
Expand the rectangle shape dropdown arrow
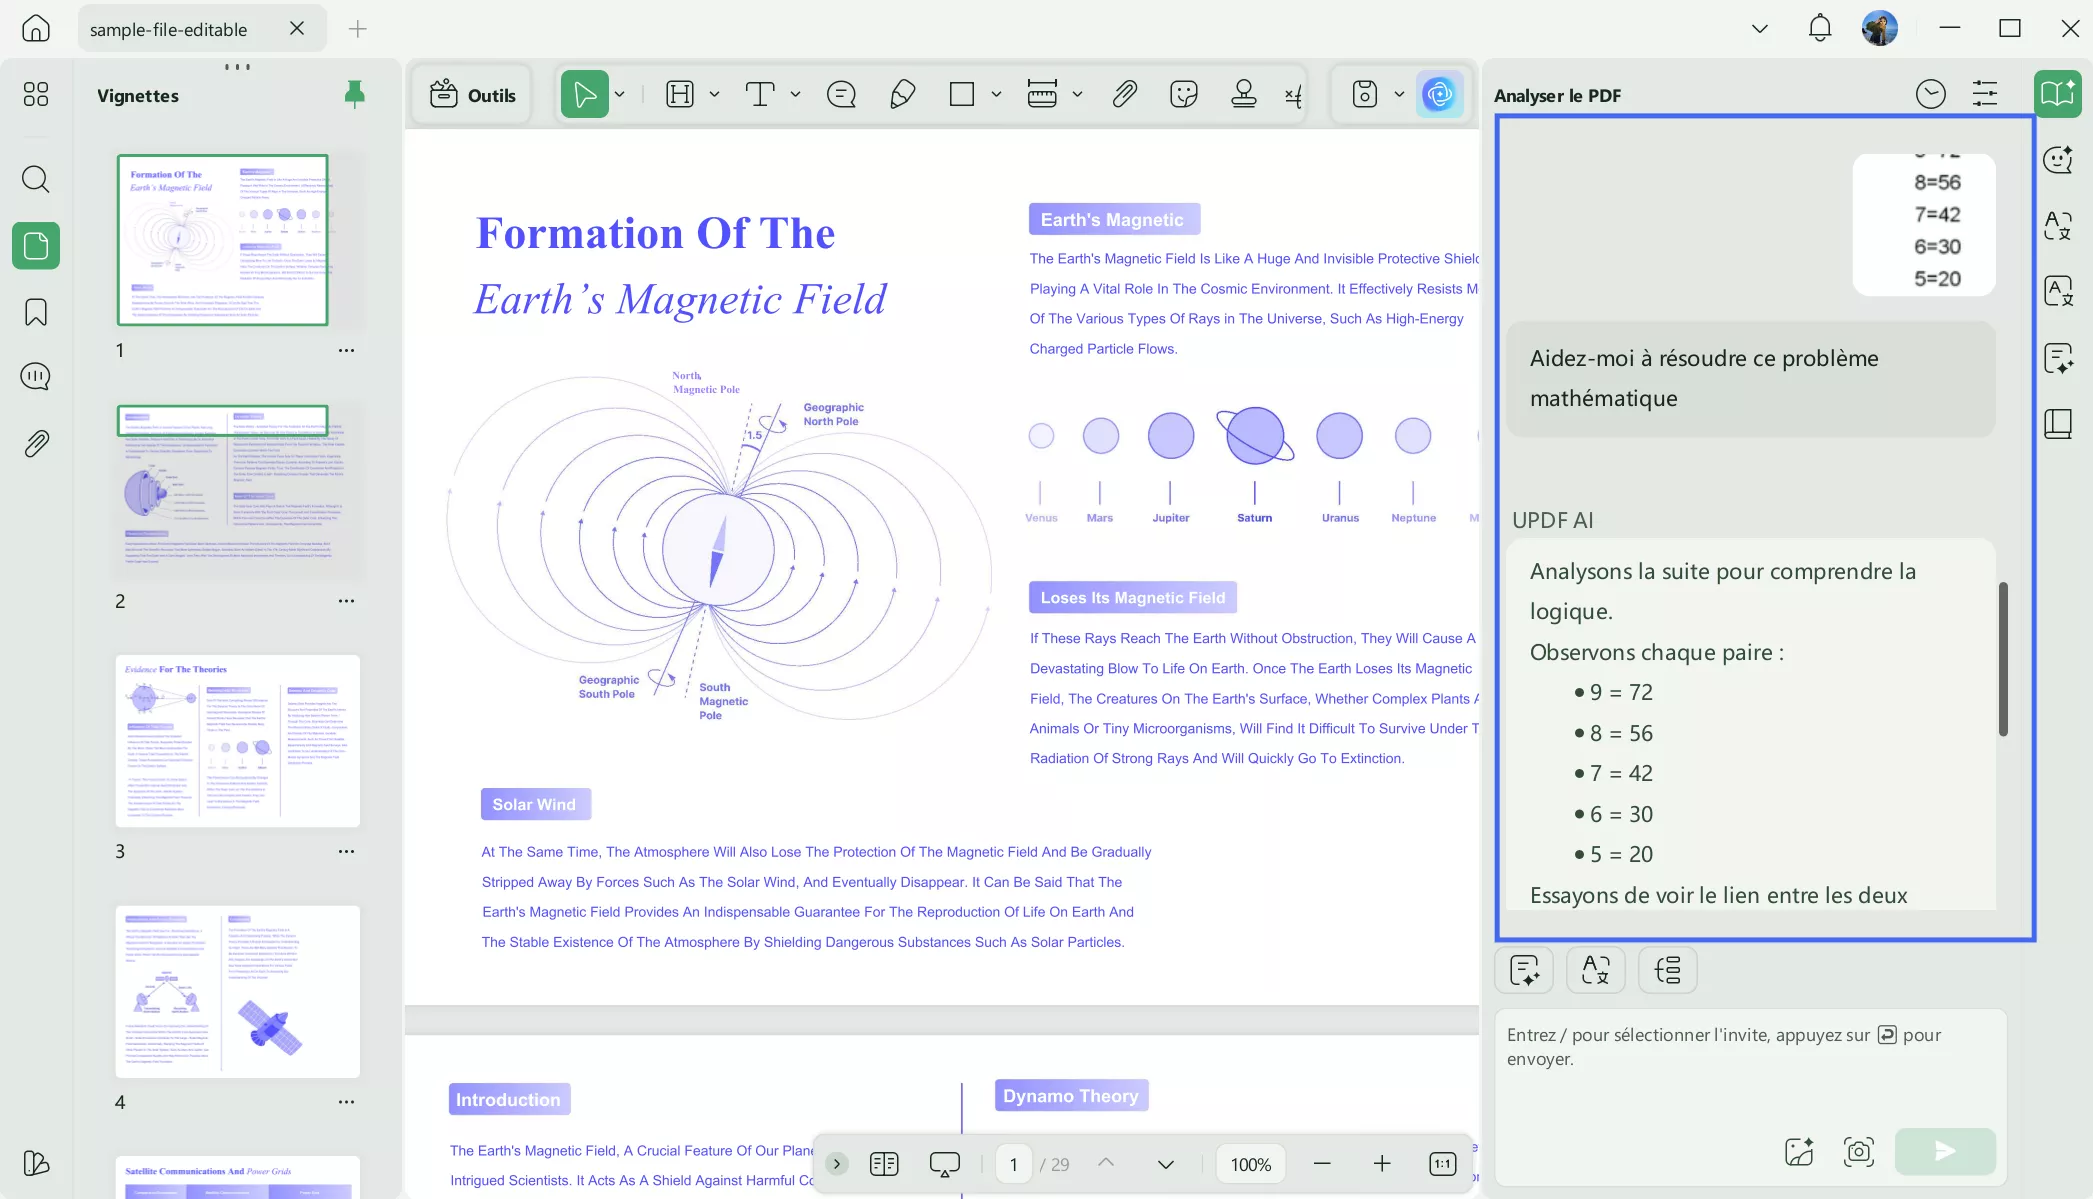(996, 95)
